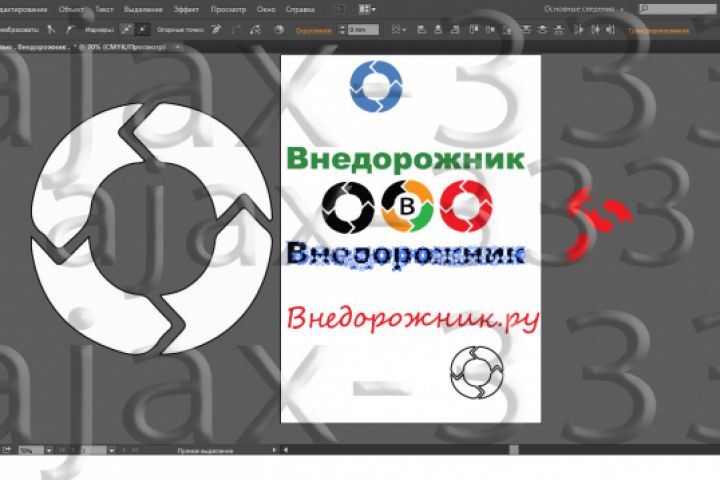720x480 pixels.
Task: Select the black circular arrows logo
Action: coord(349,207)
